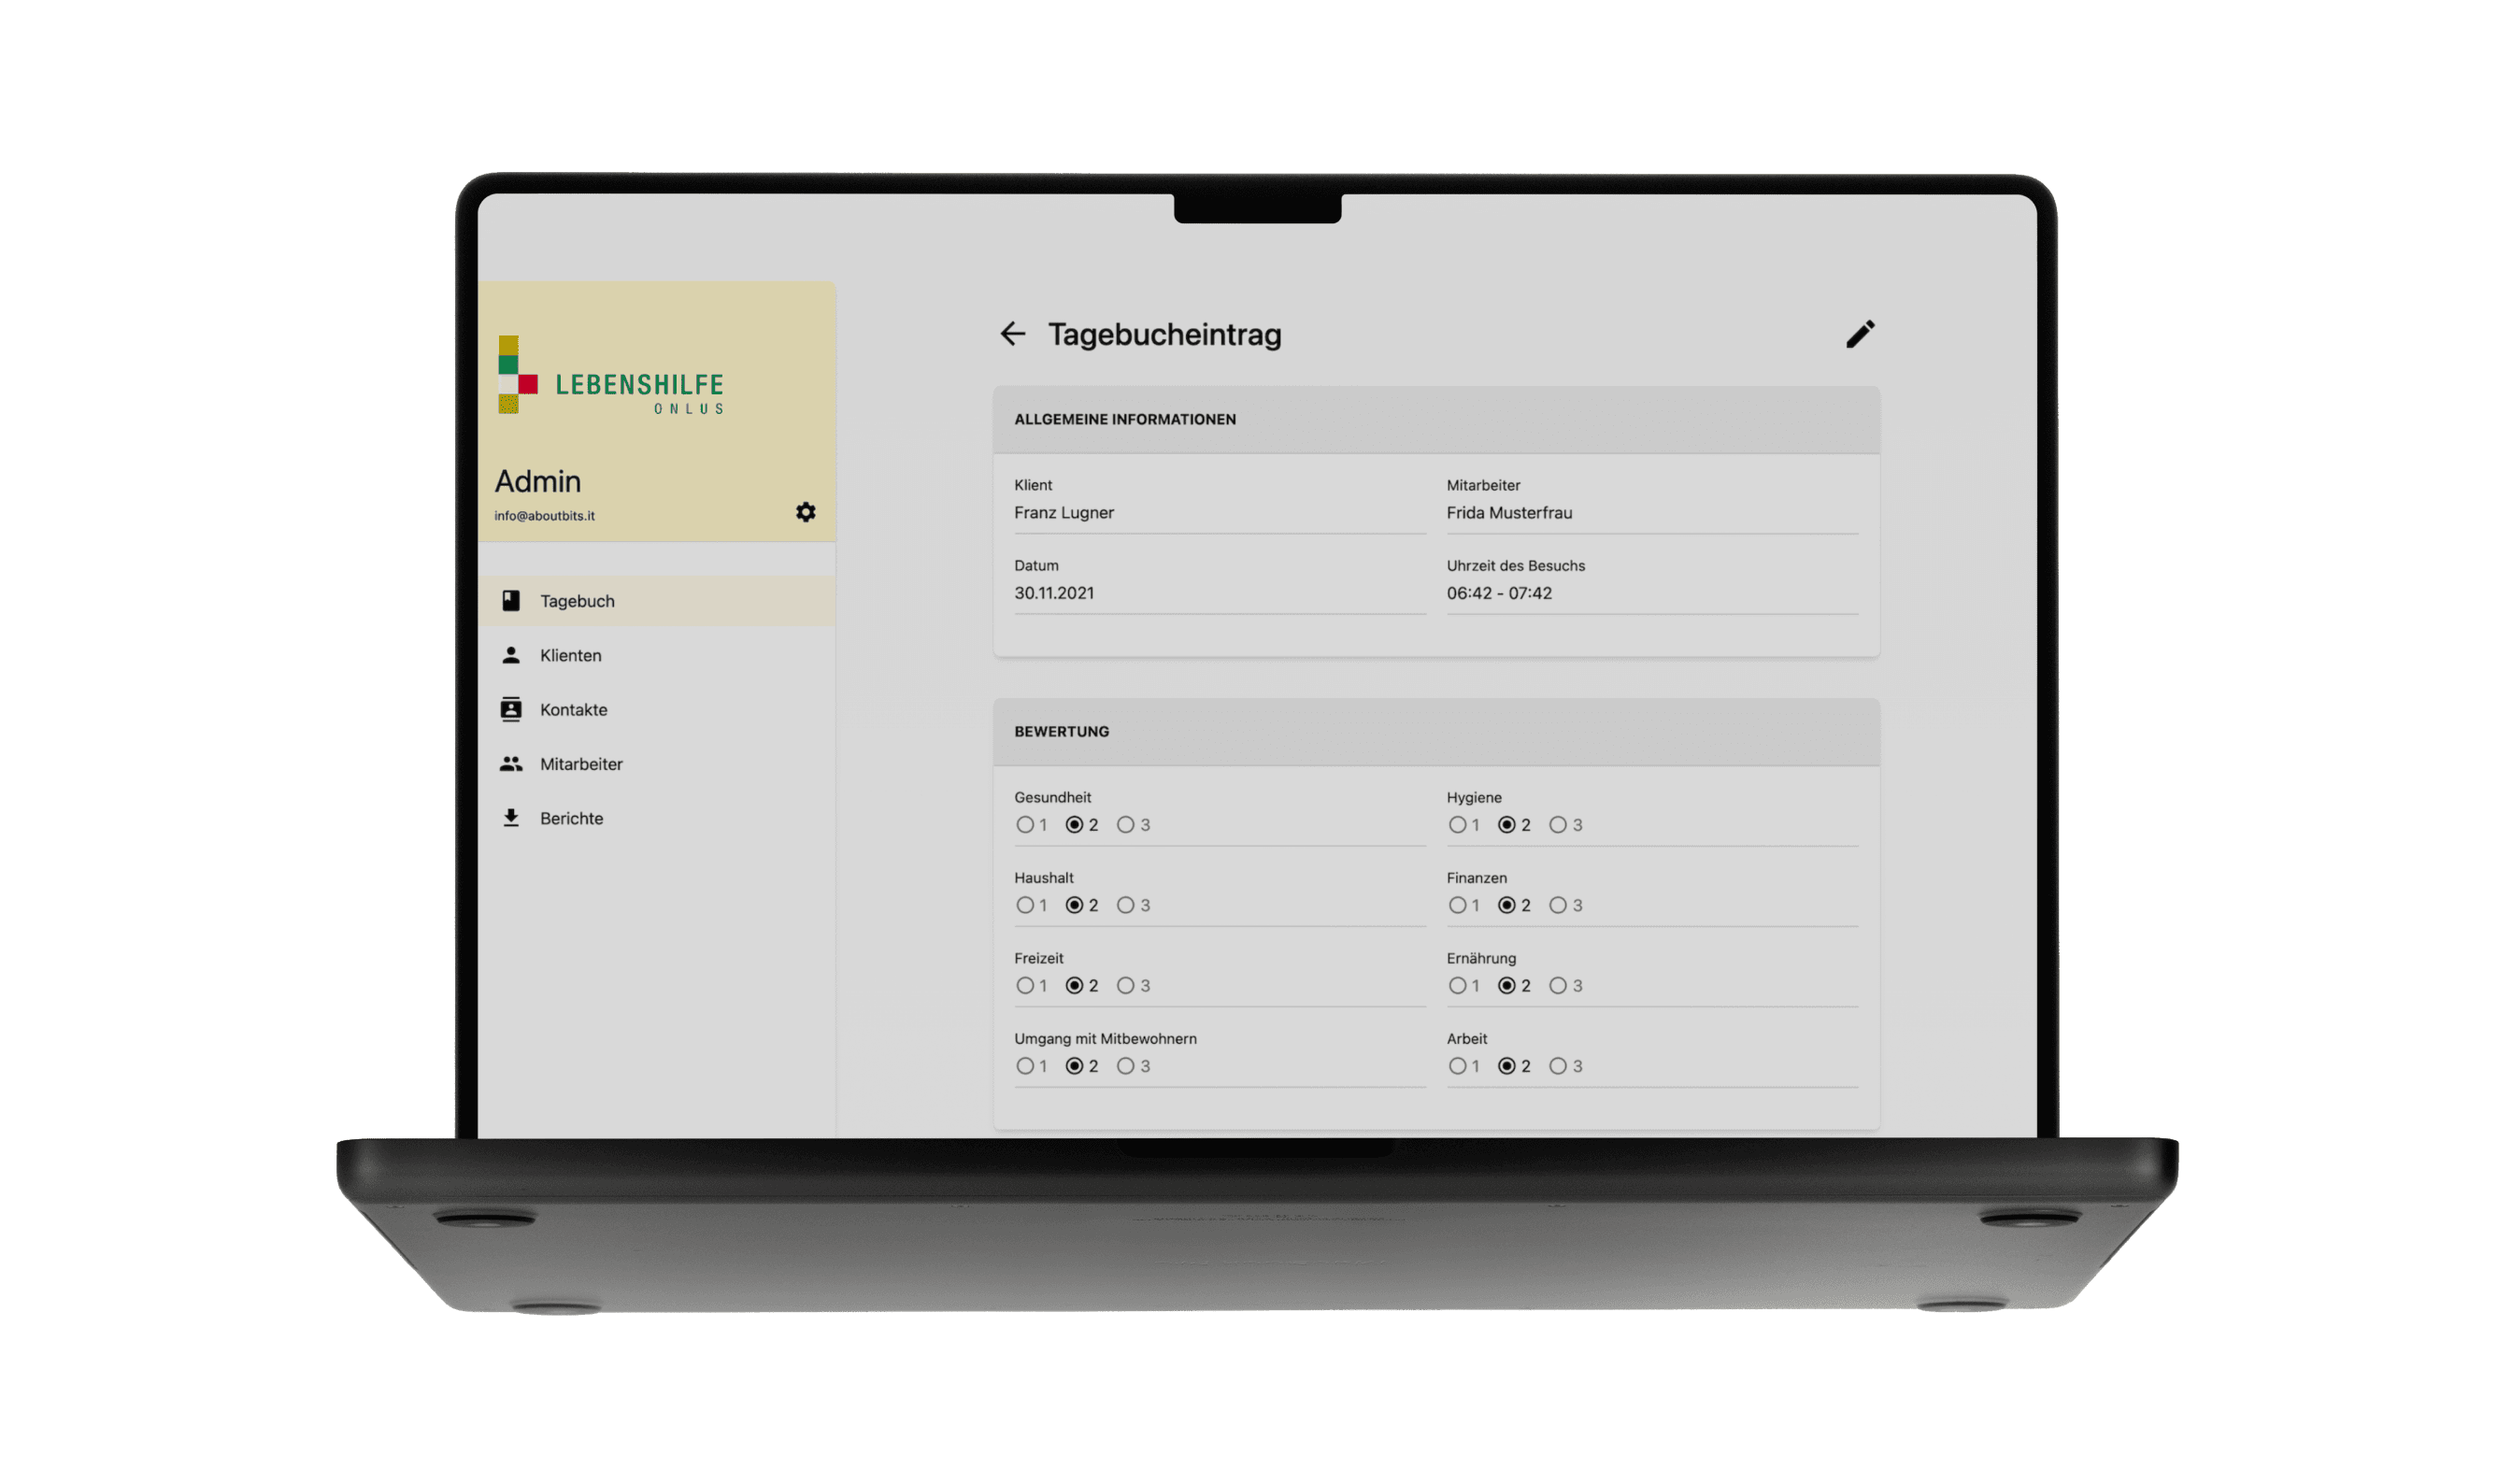
Task: Select rating 3 for Haushalt
Action: pyautogui.click(x=1126, y=905)
